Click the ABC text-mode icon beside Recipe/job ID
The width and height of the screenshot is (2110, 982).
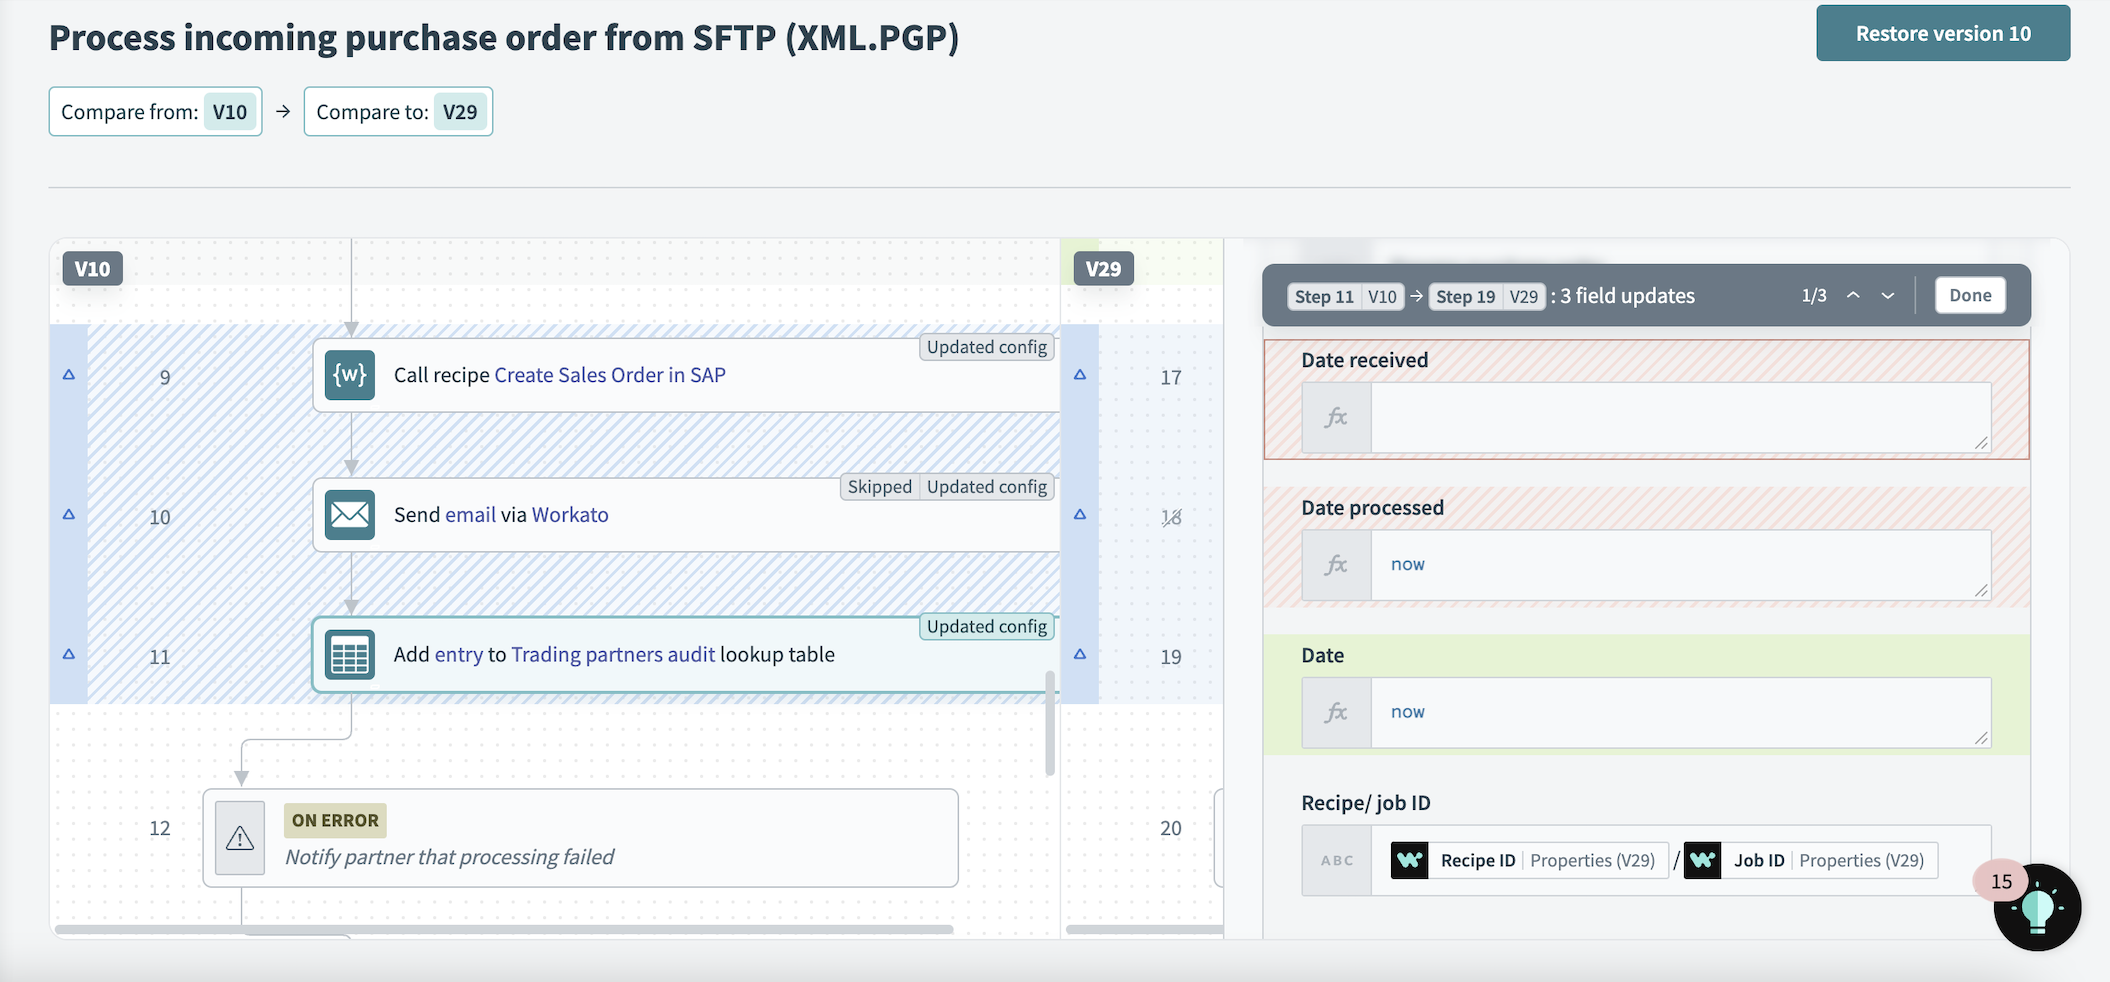(x=1336, y=860)
